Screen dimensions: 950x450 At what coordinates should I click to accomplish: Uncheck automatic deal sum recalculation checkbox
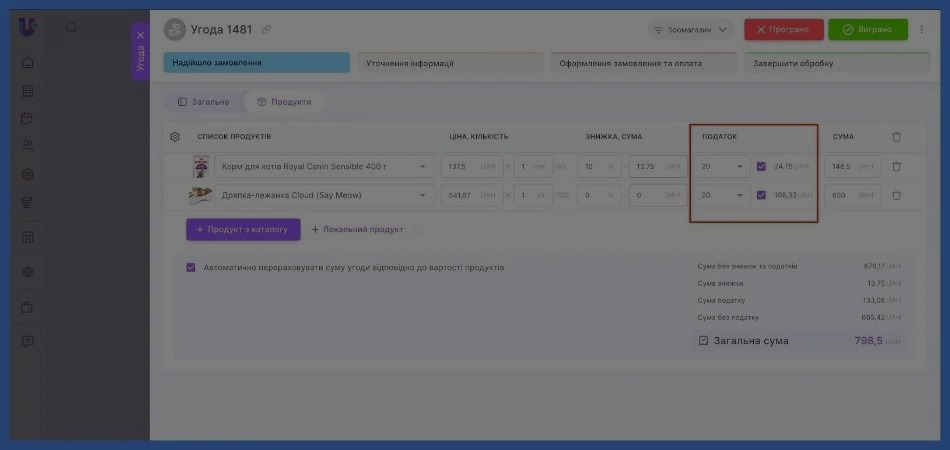pyautogui.click(x=191, y=268)
